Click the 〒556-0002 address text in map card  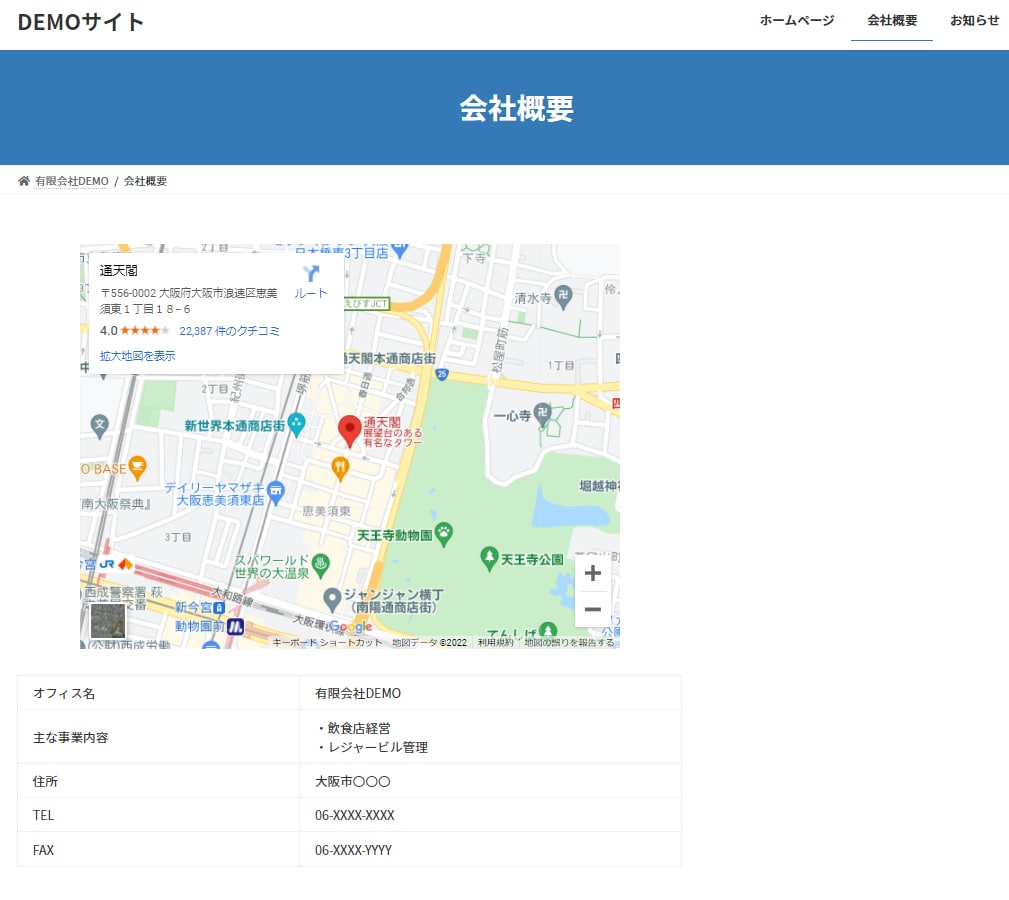point(189,300)
